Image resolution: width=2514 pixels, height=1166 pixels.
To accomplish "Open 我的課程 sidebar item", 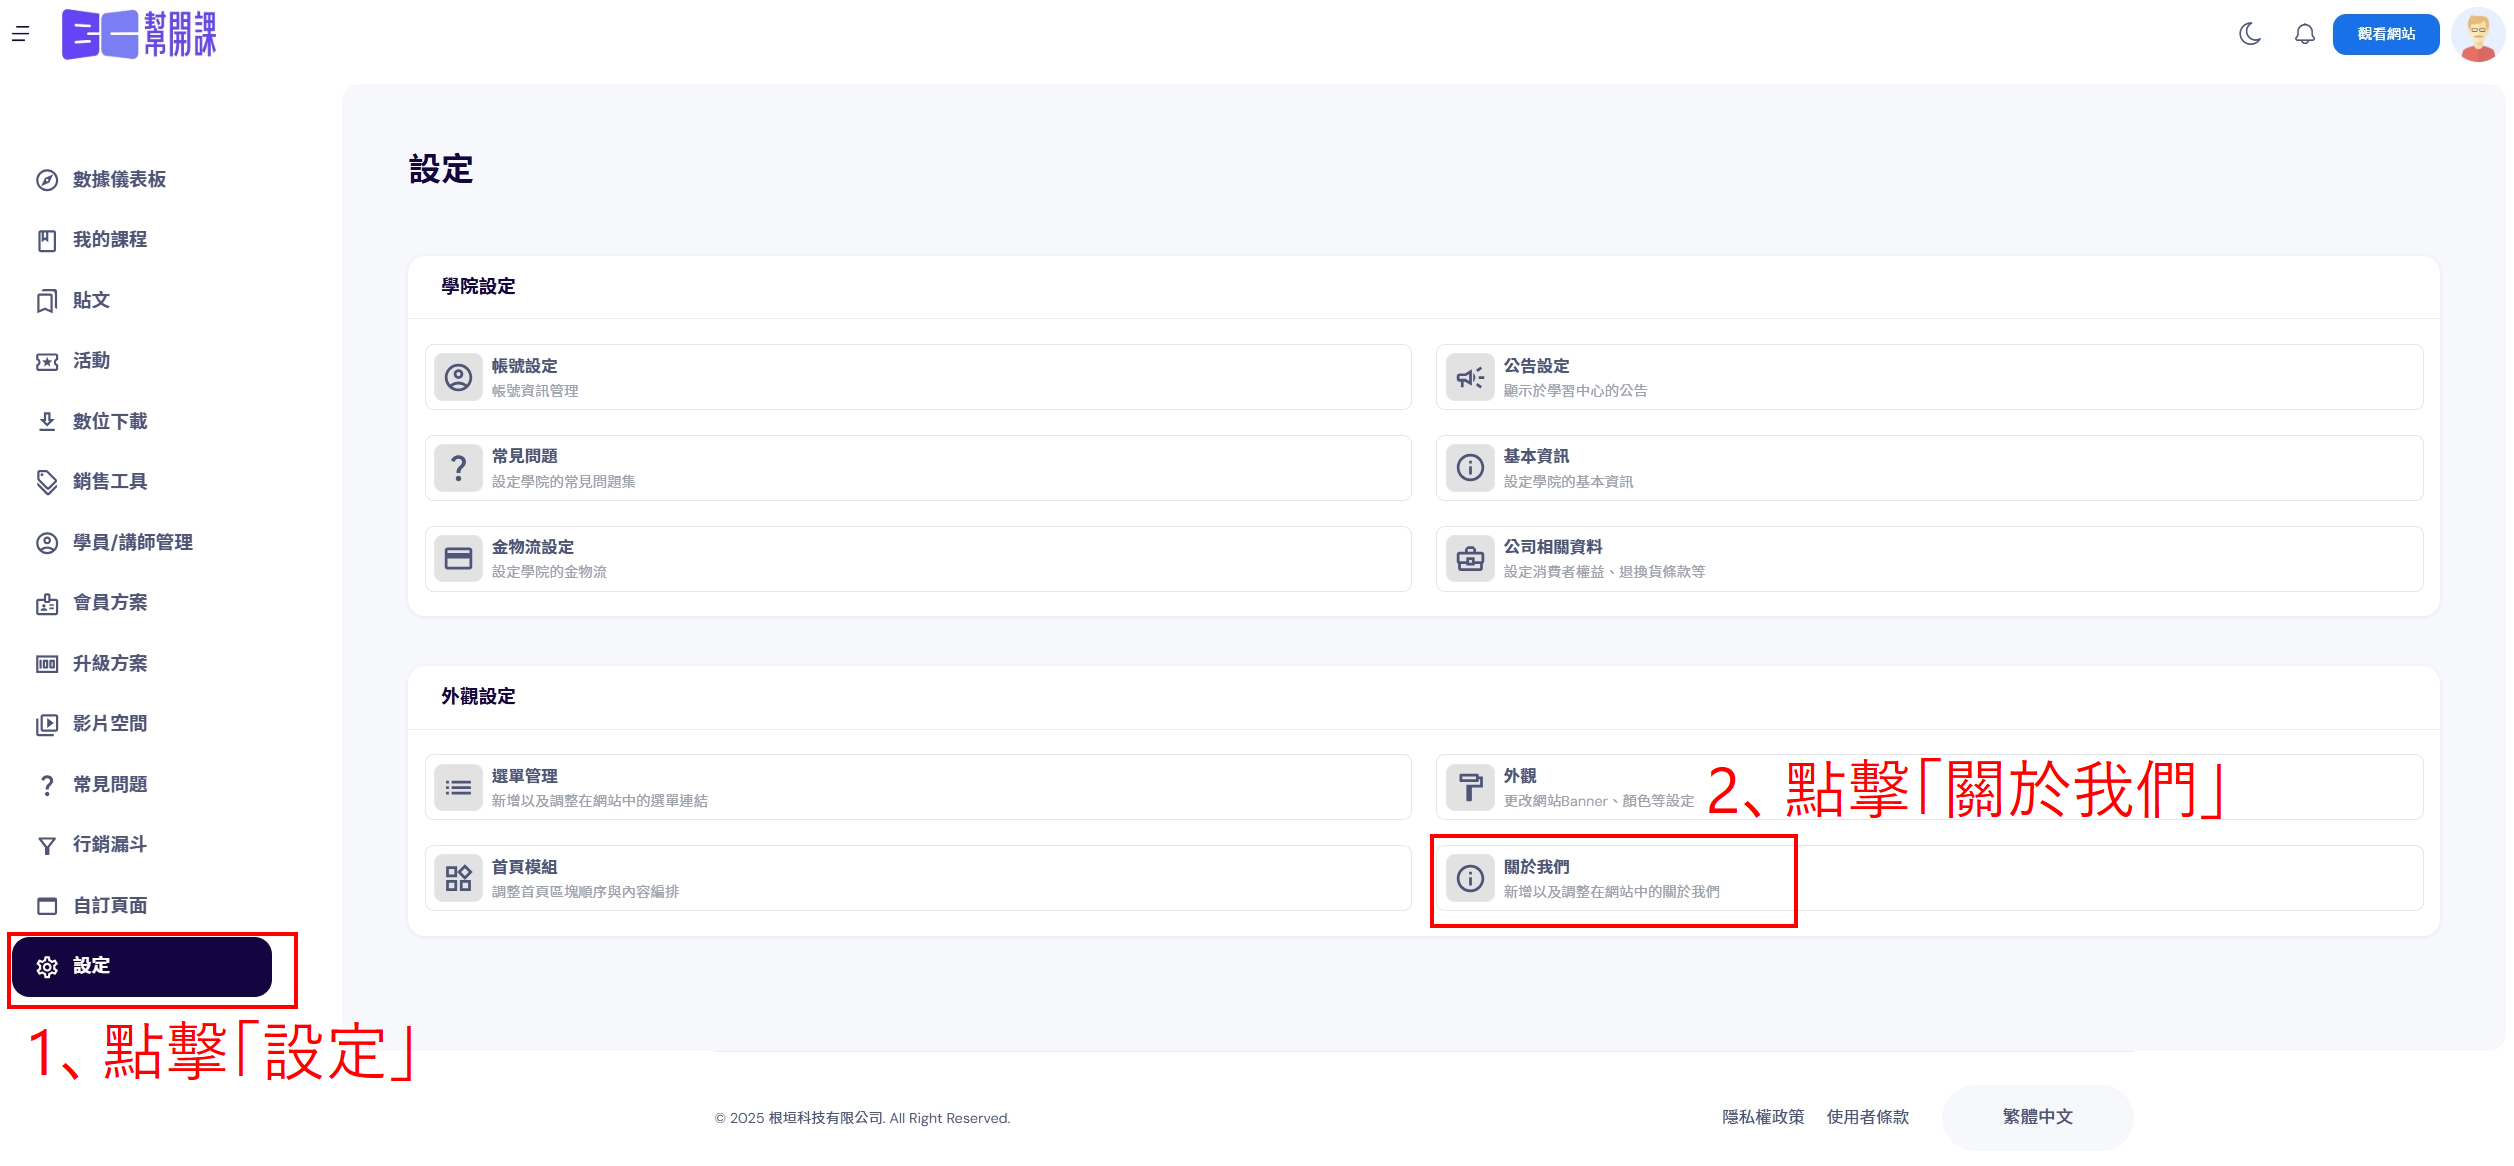I will (x=109, y=240).
